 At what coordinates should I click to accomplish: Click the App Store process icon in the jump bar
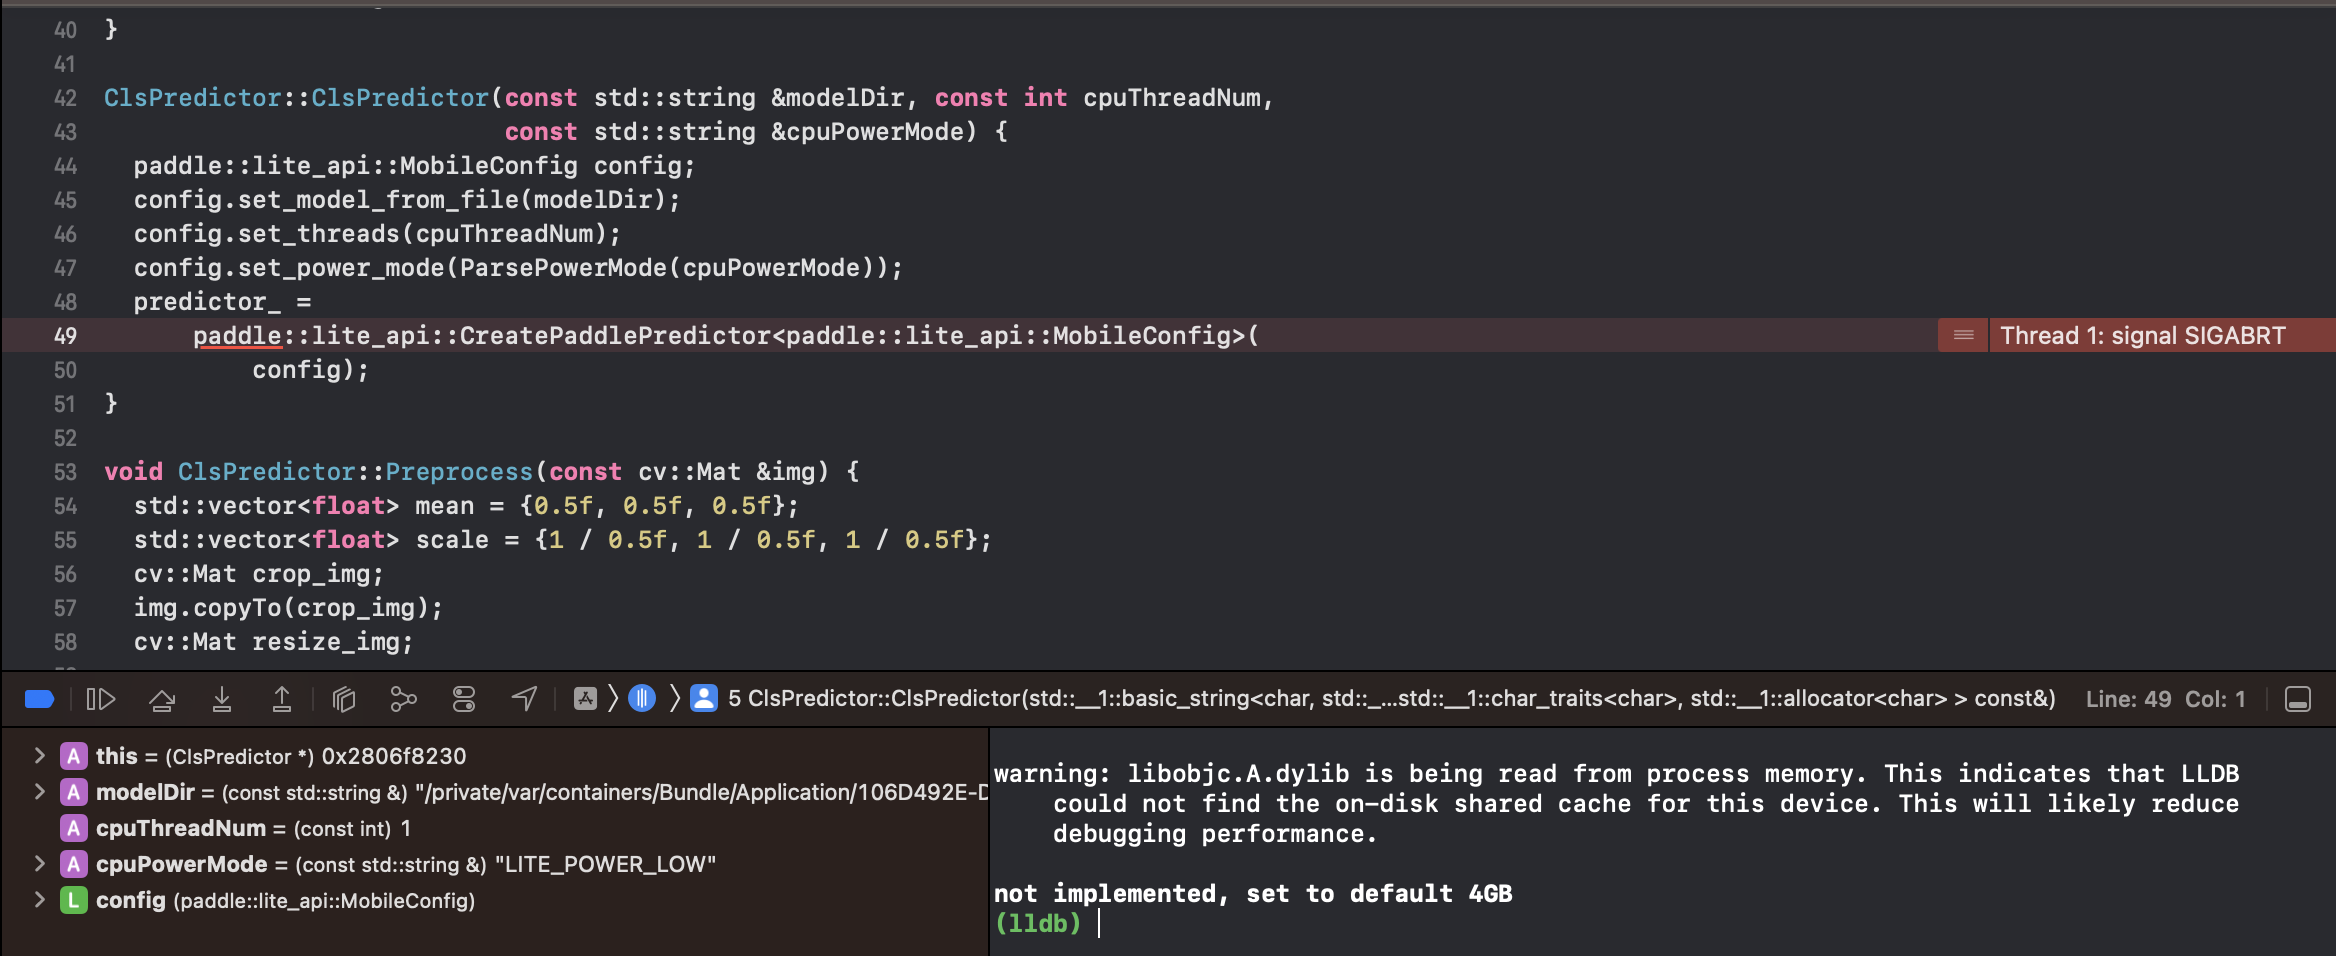coord(583,698)
